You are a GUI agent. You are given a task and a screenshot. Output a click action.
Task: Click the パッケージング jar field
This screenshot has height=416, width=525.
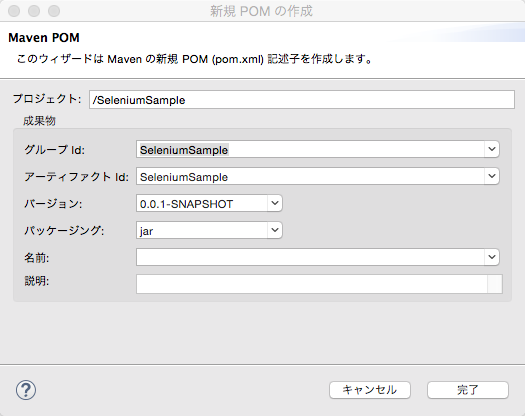(202, 230)
